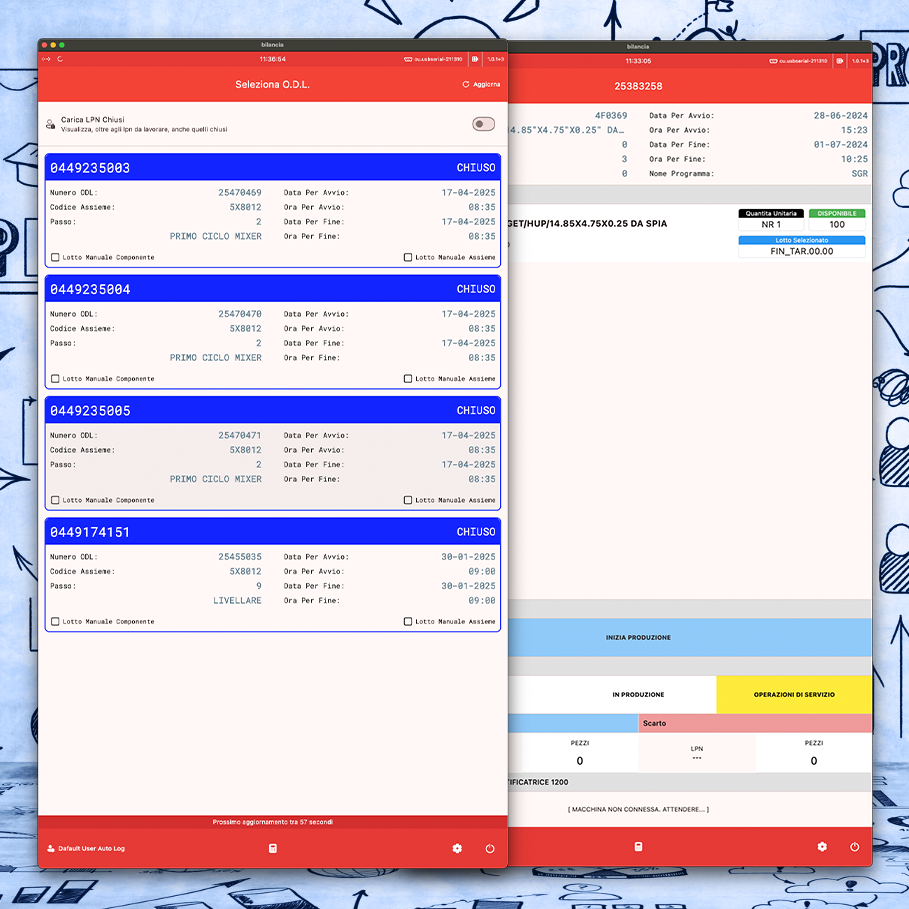
Task: Click Default User Auto Log label
Action: pyautogui.click(x=92, y=848)
